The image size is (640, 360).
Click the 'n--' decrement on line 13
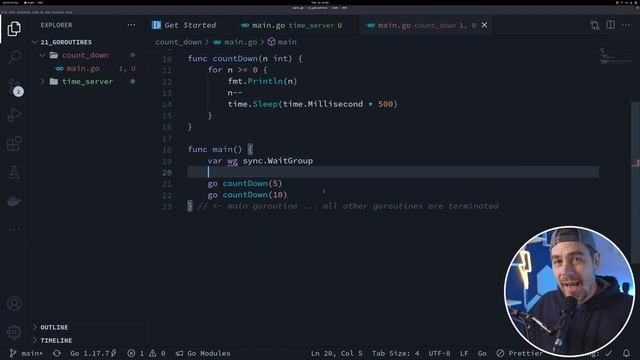click(235, 93)
